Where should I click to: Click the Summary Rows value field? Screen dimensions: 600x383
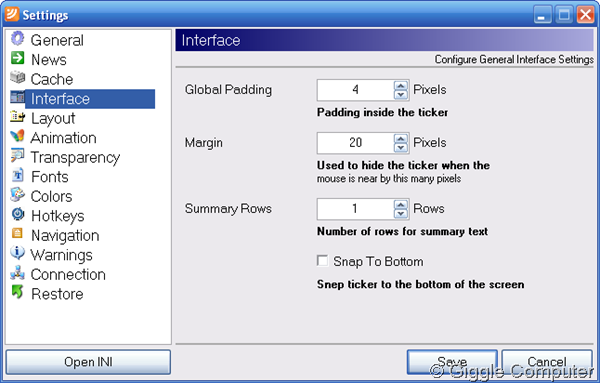[355, 209]
